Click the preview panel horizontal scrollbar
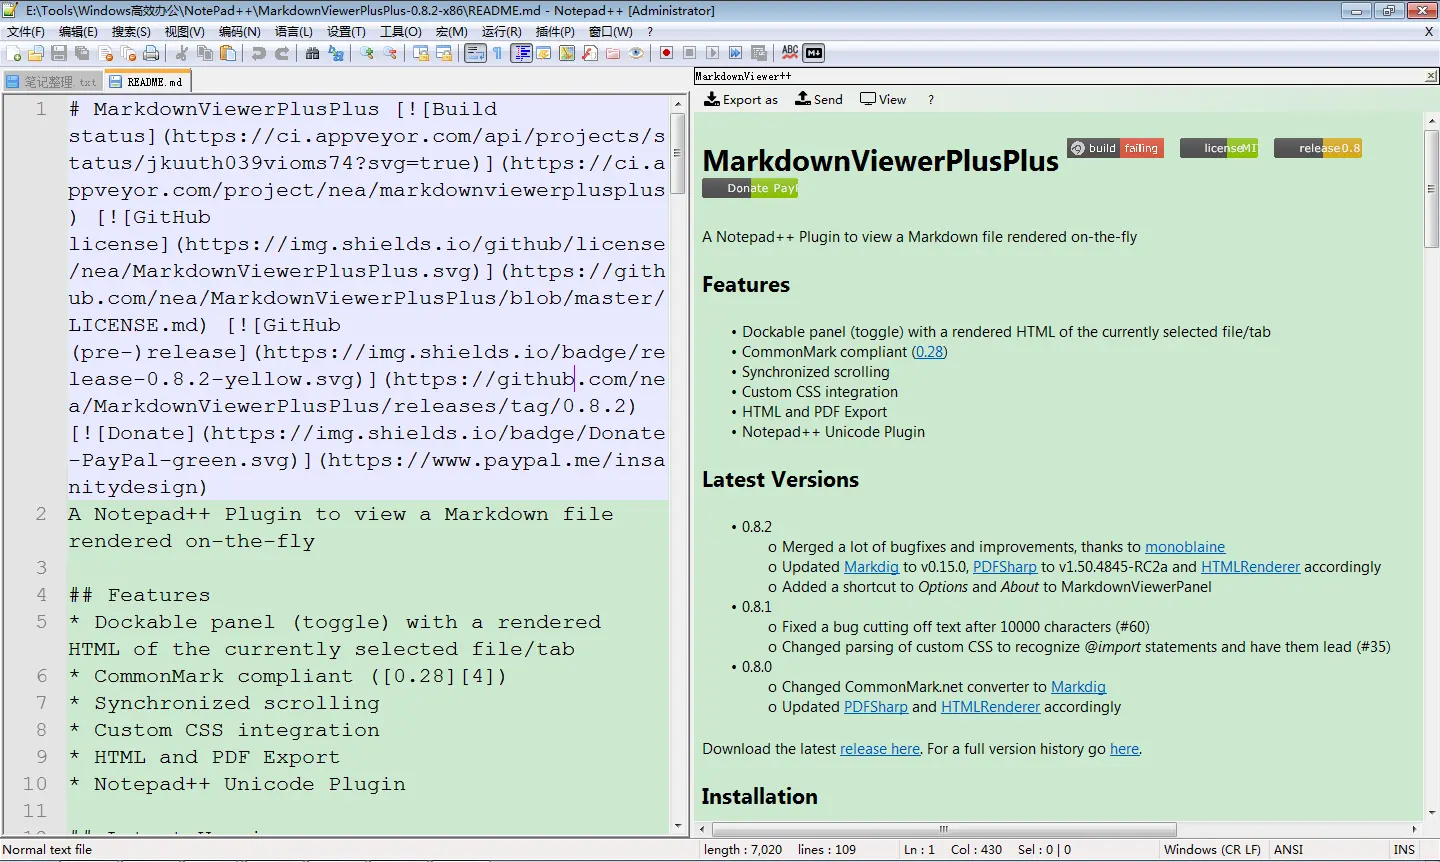Screen dimensions: 1440x862 point(943,829)
